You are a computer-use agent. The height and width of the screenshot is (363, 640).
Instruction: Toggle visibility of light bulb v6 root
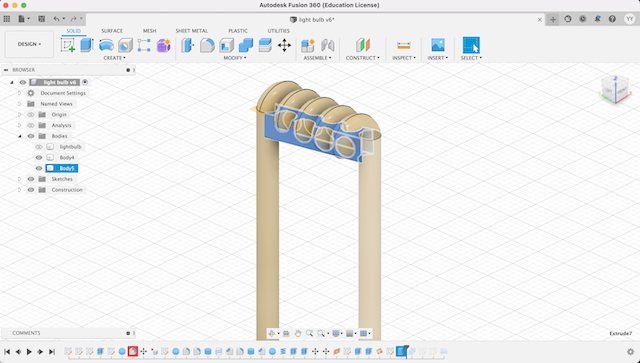pyautogui.click(x=23, y=82)
